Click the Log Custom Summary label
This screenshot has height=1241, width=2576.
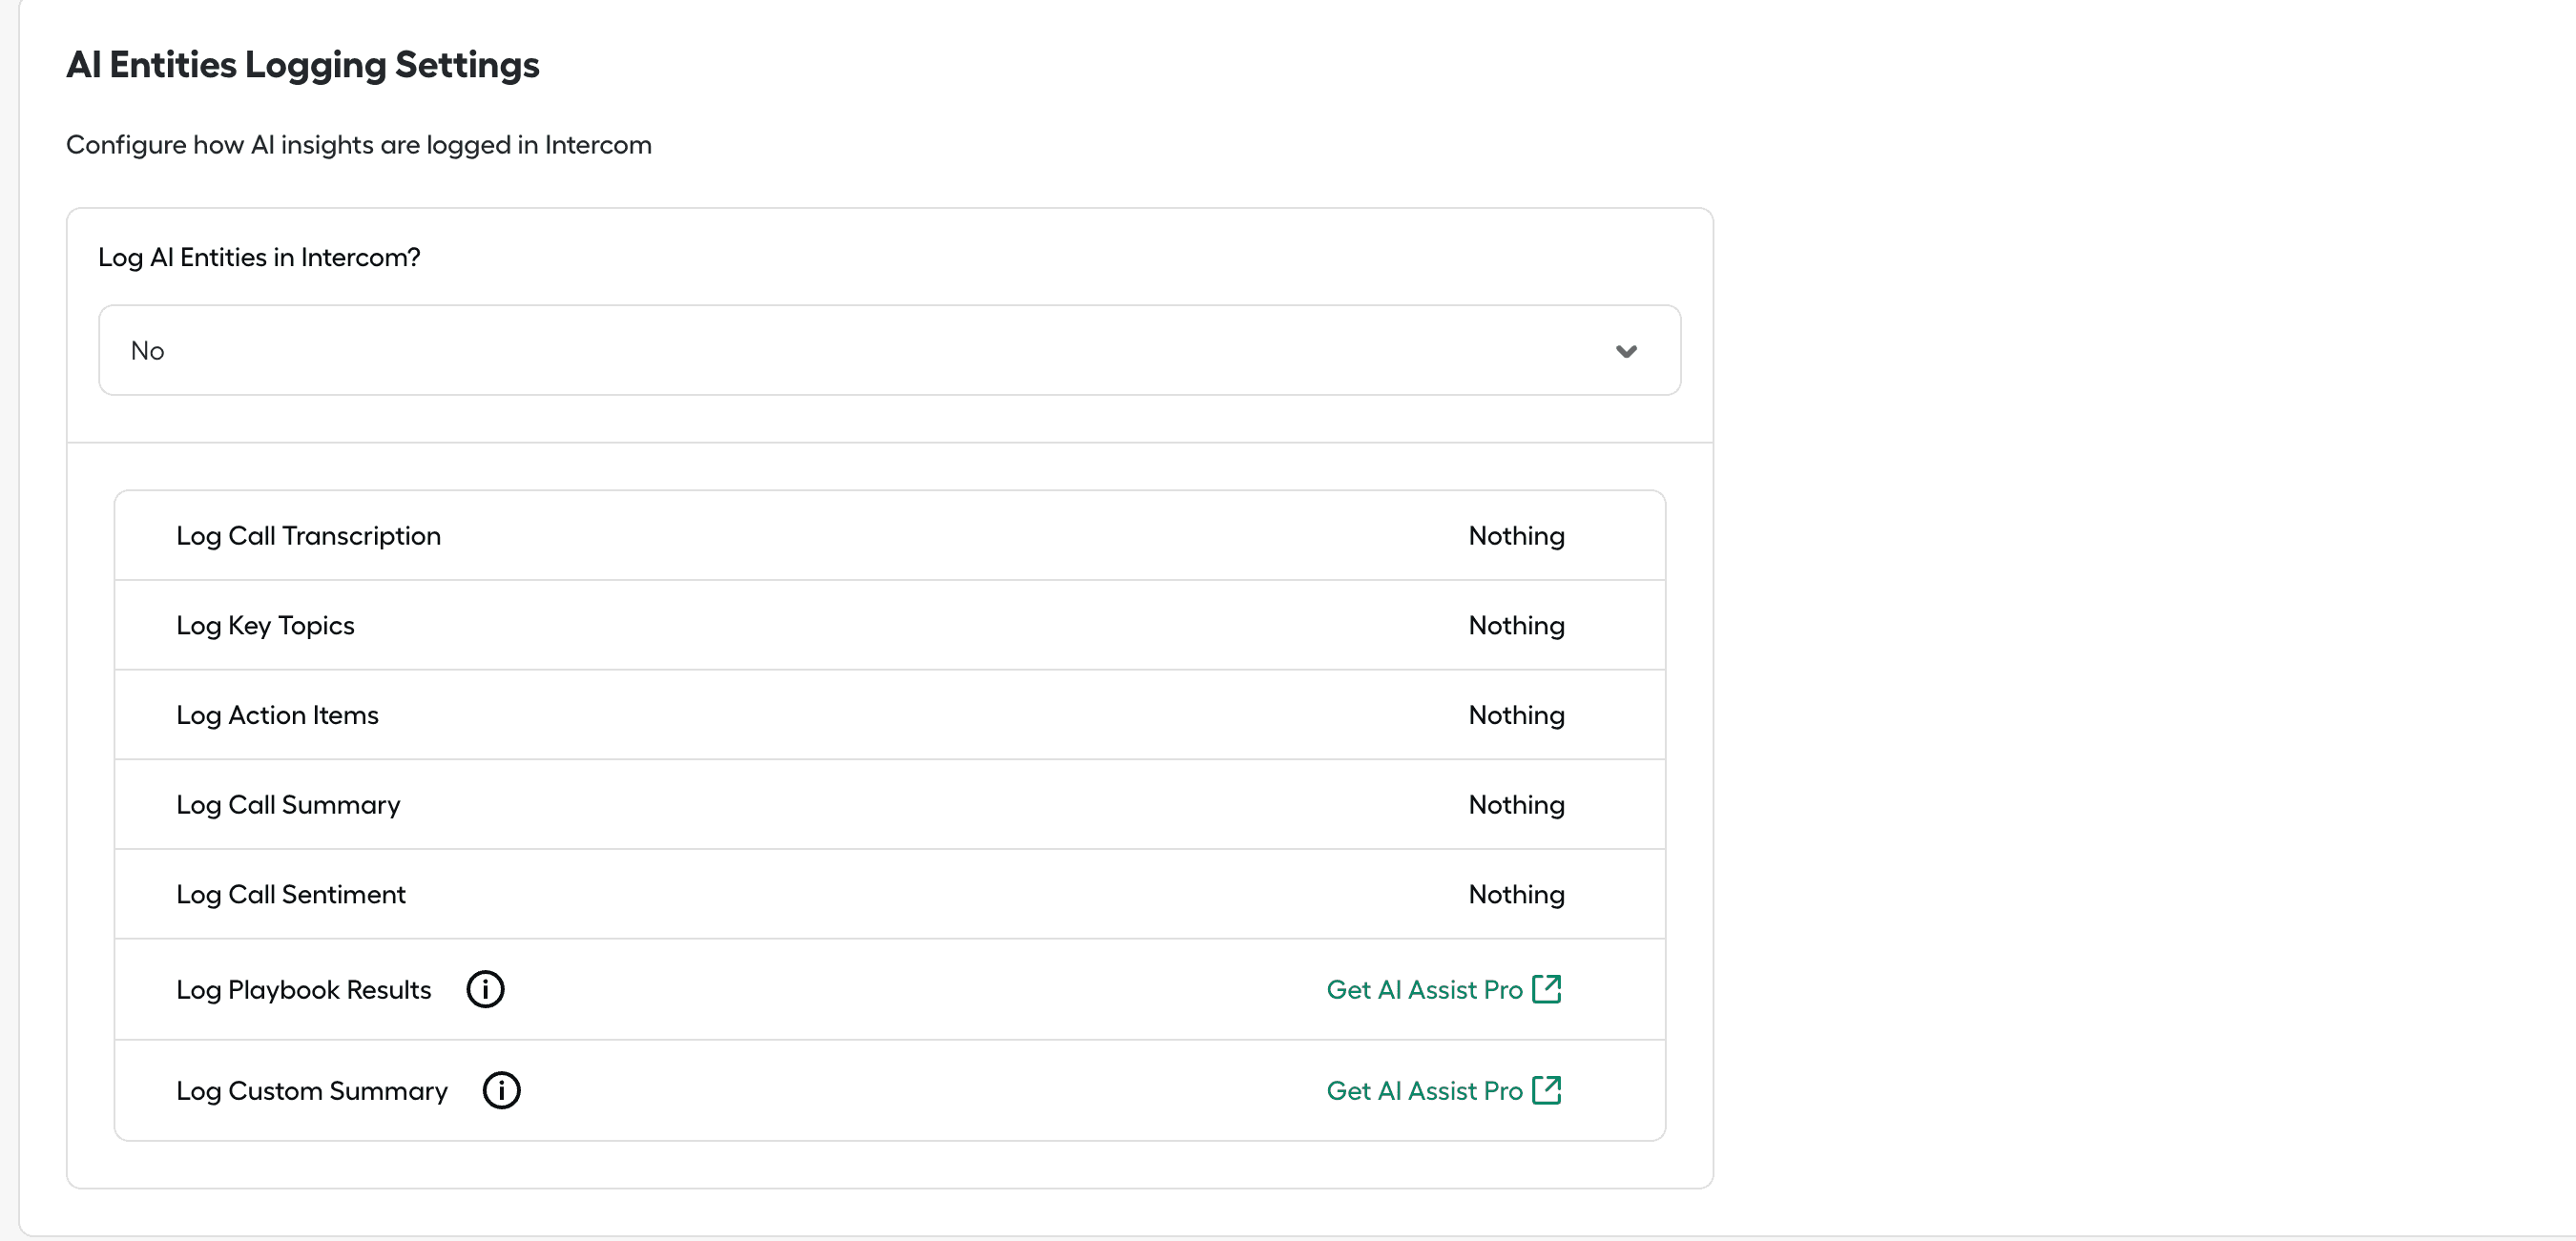(x=312, y=1090)
